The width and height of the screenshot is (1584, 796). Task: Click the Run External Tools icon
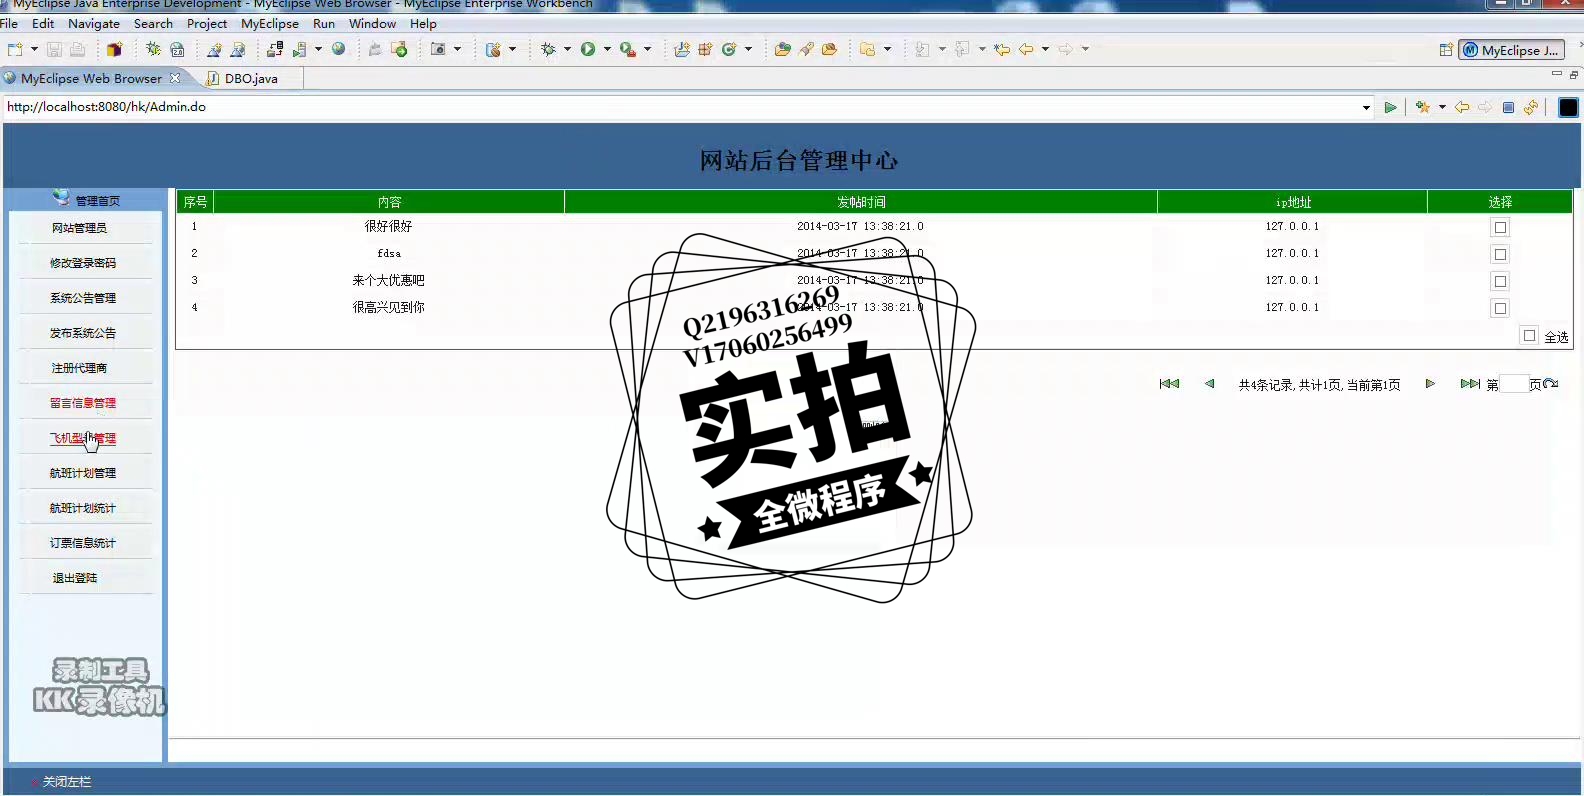[628, 49]
